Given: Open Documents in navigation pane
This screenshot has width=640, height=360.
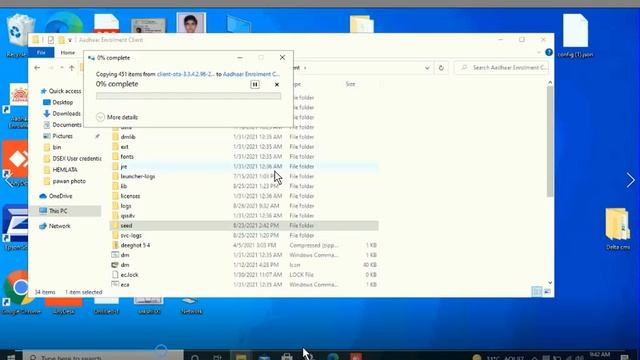Looking at the screenshot, I should 62,125.
